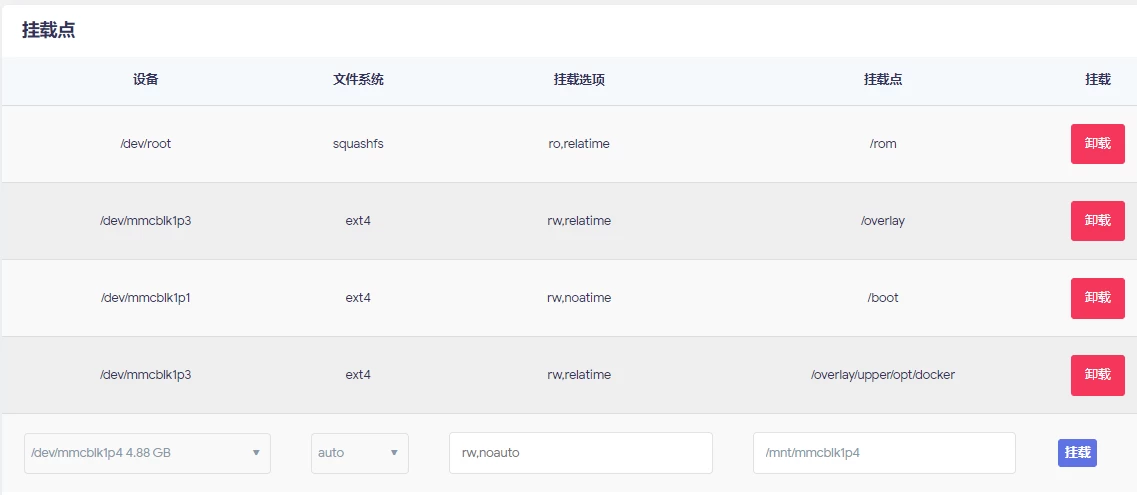The height and width of the screenshot is (495, 1137).
Task: Select the rw,noatime options cell
Action: tap(579, 298)
